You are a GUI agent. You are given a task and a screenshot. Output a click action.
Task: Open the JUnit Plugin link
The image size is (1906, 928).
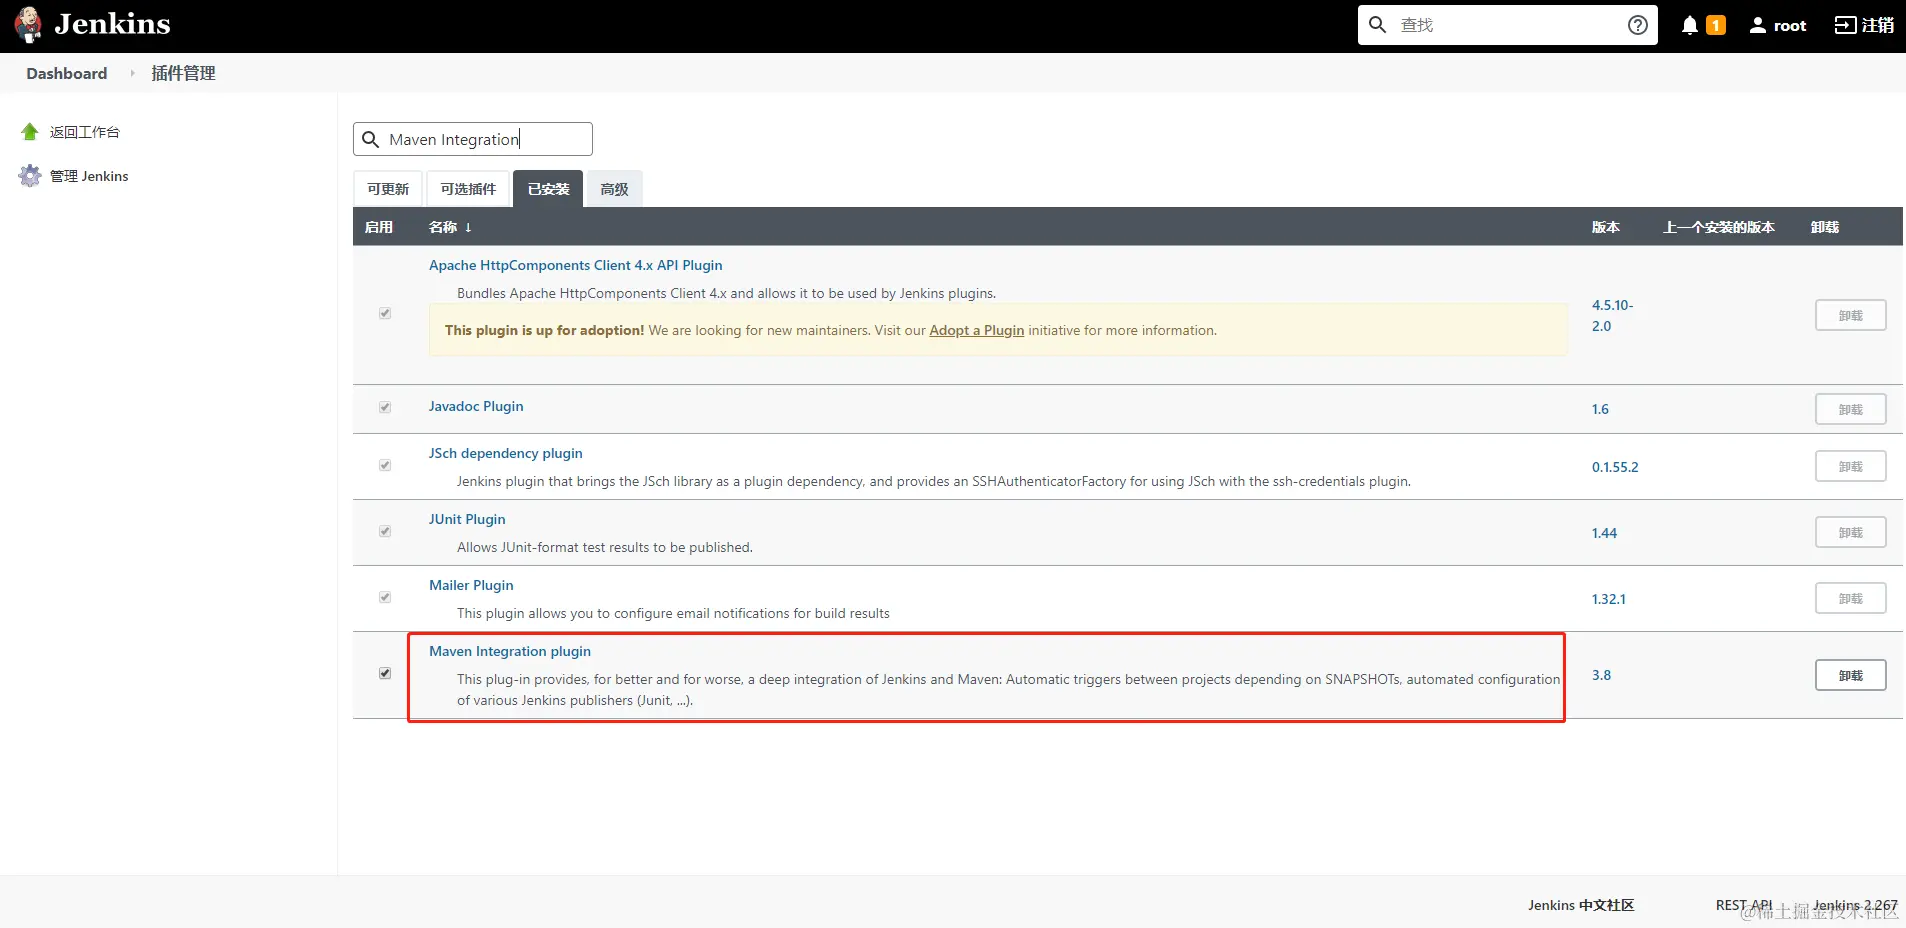point(467,519)
